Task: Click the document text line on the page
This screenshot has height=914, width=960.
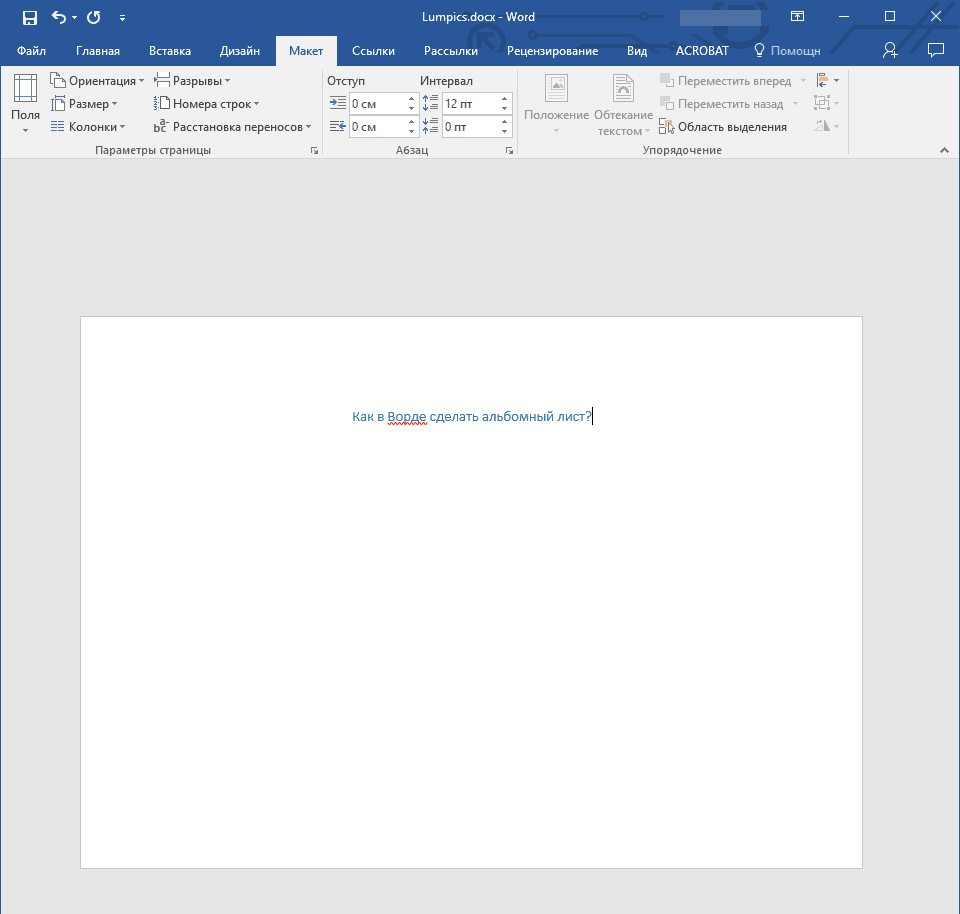Action: pyautogui.click(x=471, y=417)
